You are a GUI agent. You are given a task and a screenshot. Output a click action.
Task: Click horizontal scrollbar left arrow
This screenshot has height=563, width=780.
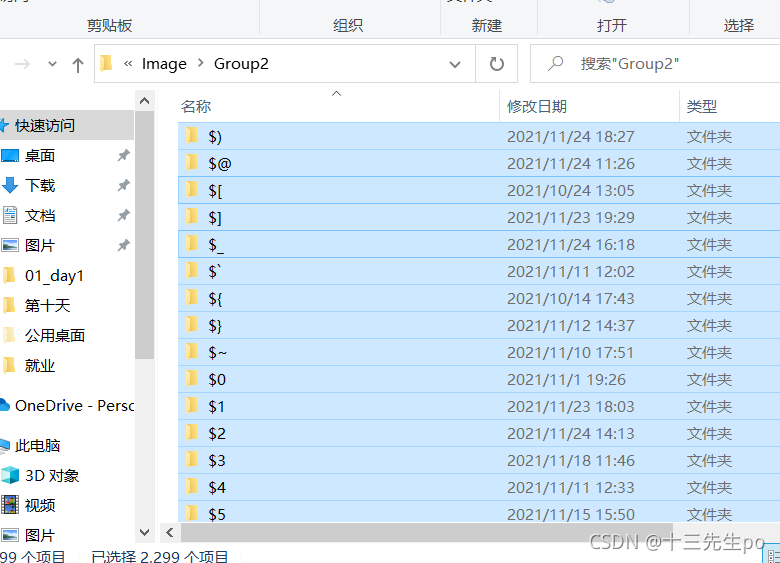[x=170, y=532]
